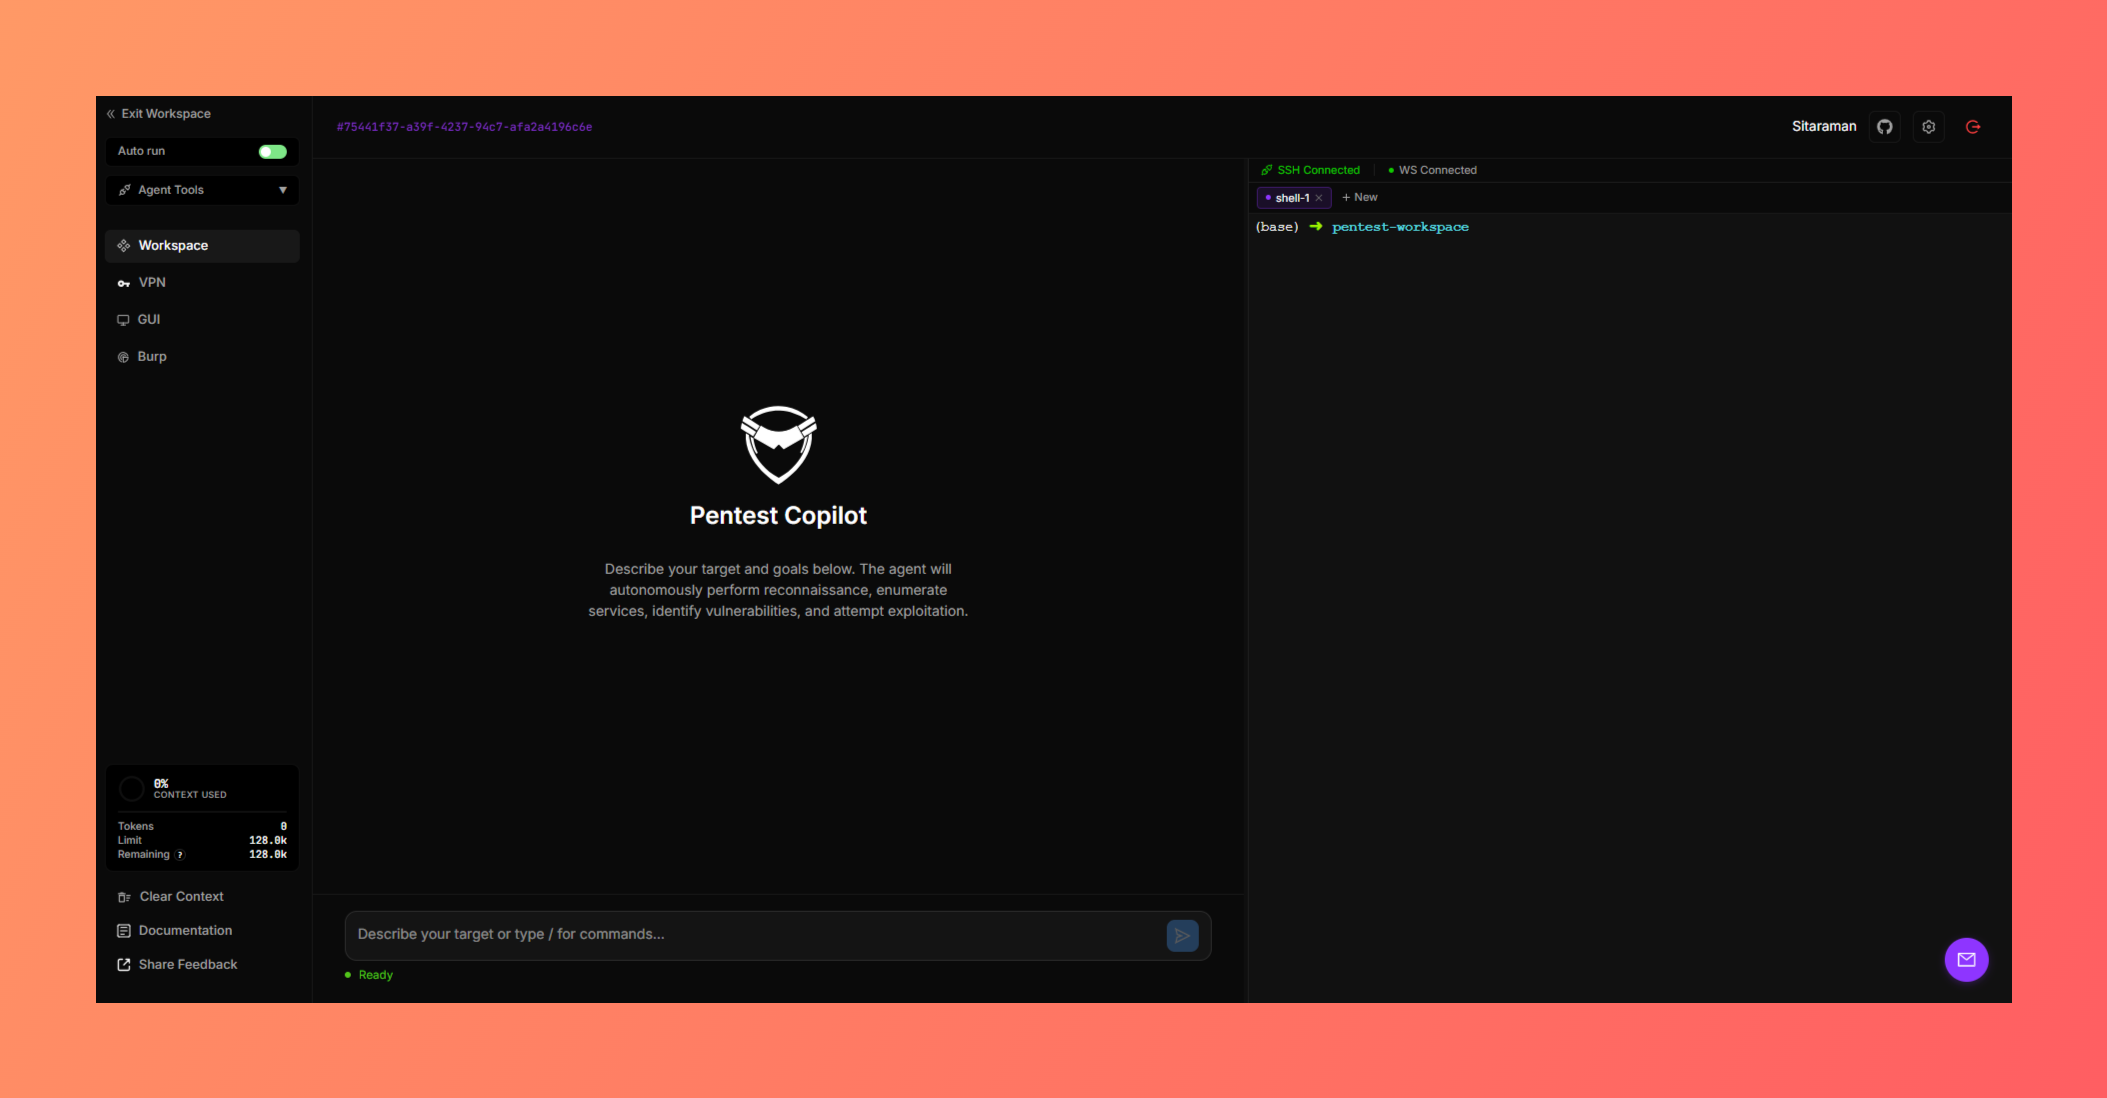2107x1098 pixels.
Task: Click Exit Workspace
Action: 166,114
